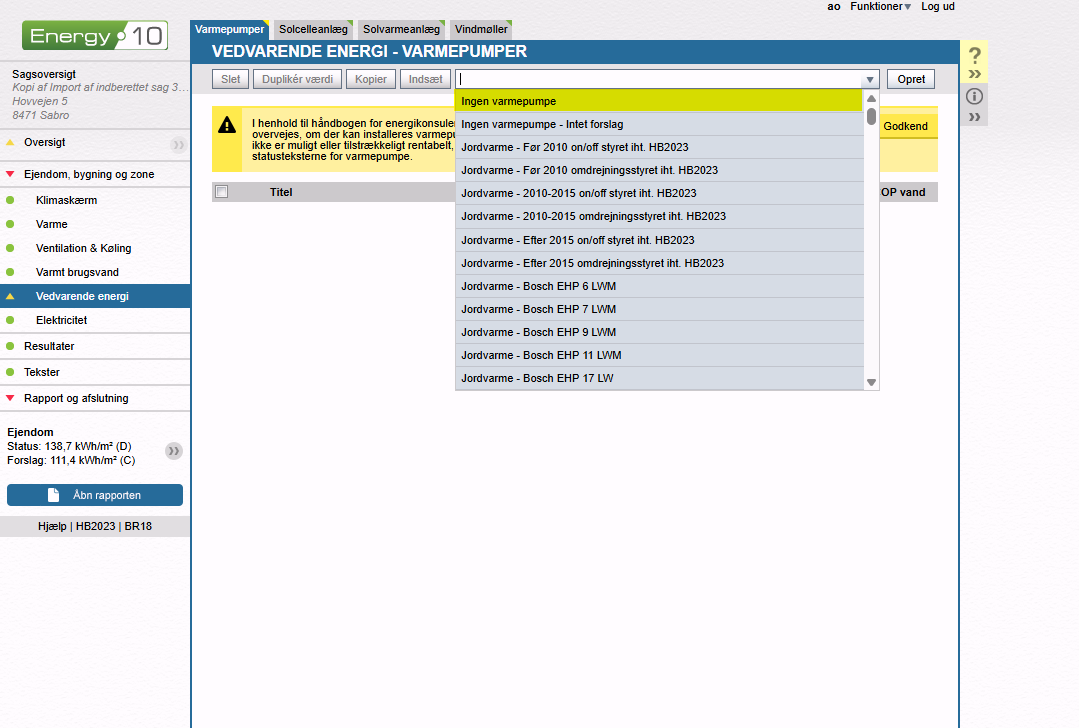Select Jordvarme - Bosch EHP 9 LWM option
Viewport: 1079px width, 728px height.
538,332
